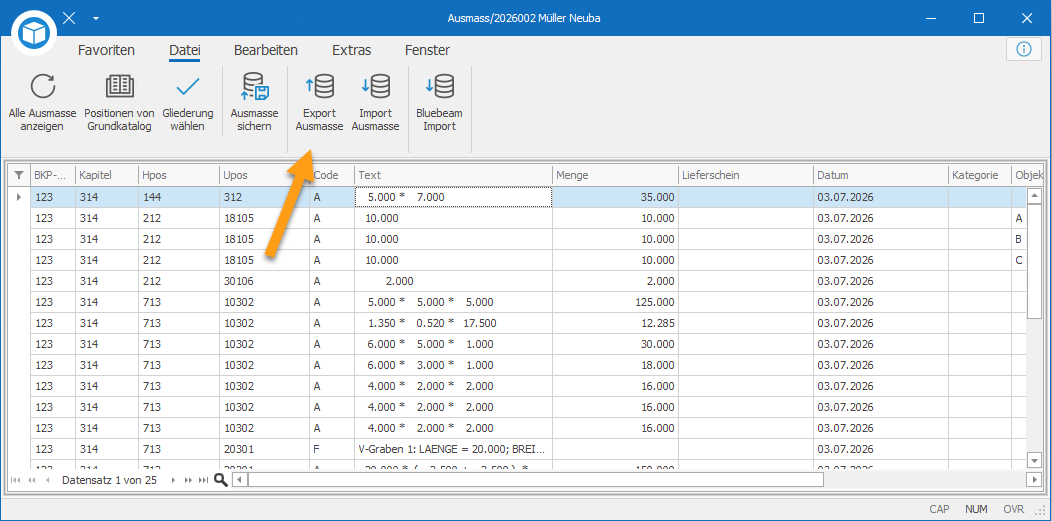1052x521 pixels.
Task: Click vertical scrollbar up arrow
Action: point(1034,194)
